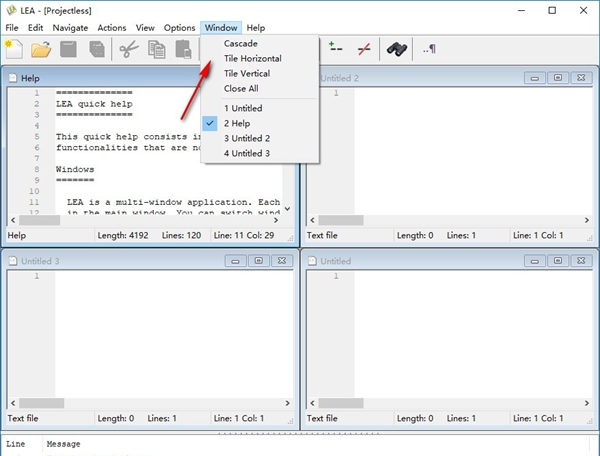Open the Help menu in the menu bar
This screenshot has height=456, width=600.
click(256, 28)
